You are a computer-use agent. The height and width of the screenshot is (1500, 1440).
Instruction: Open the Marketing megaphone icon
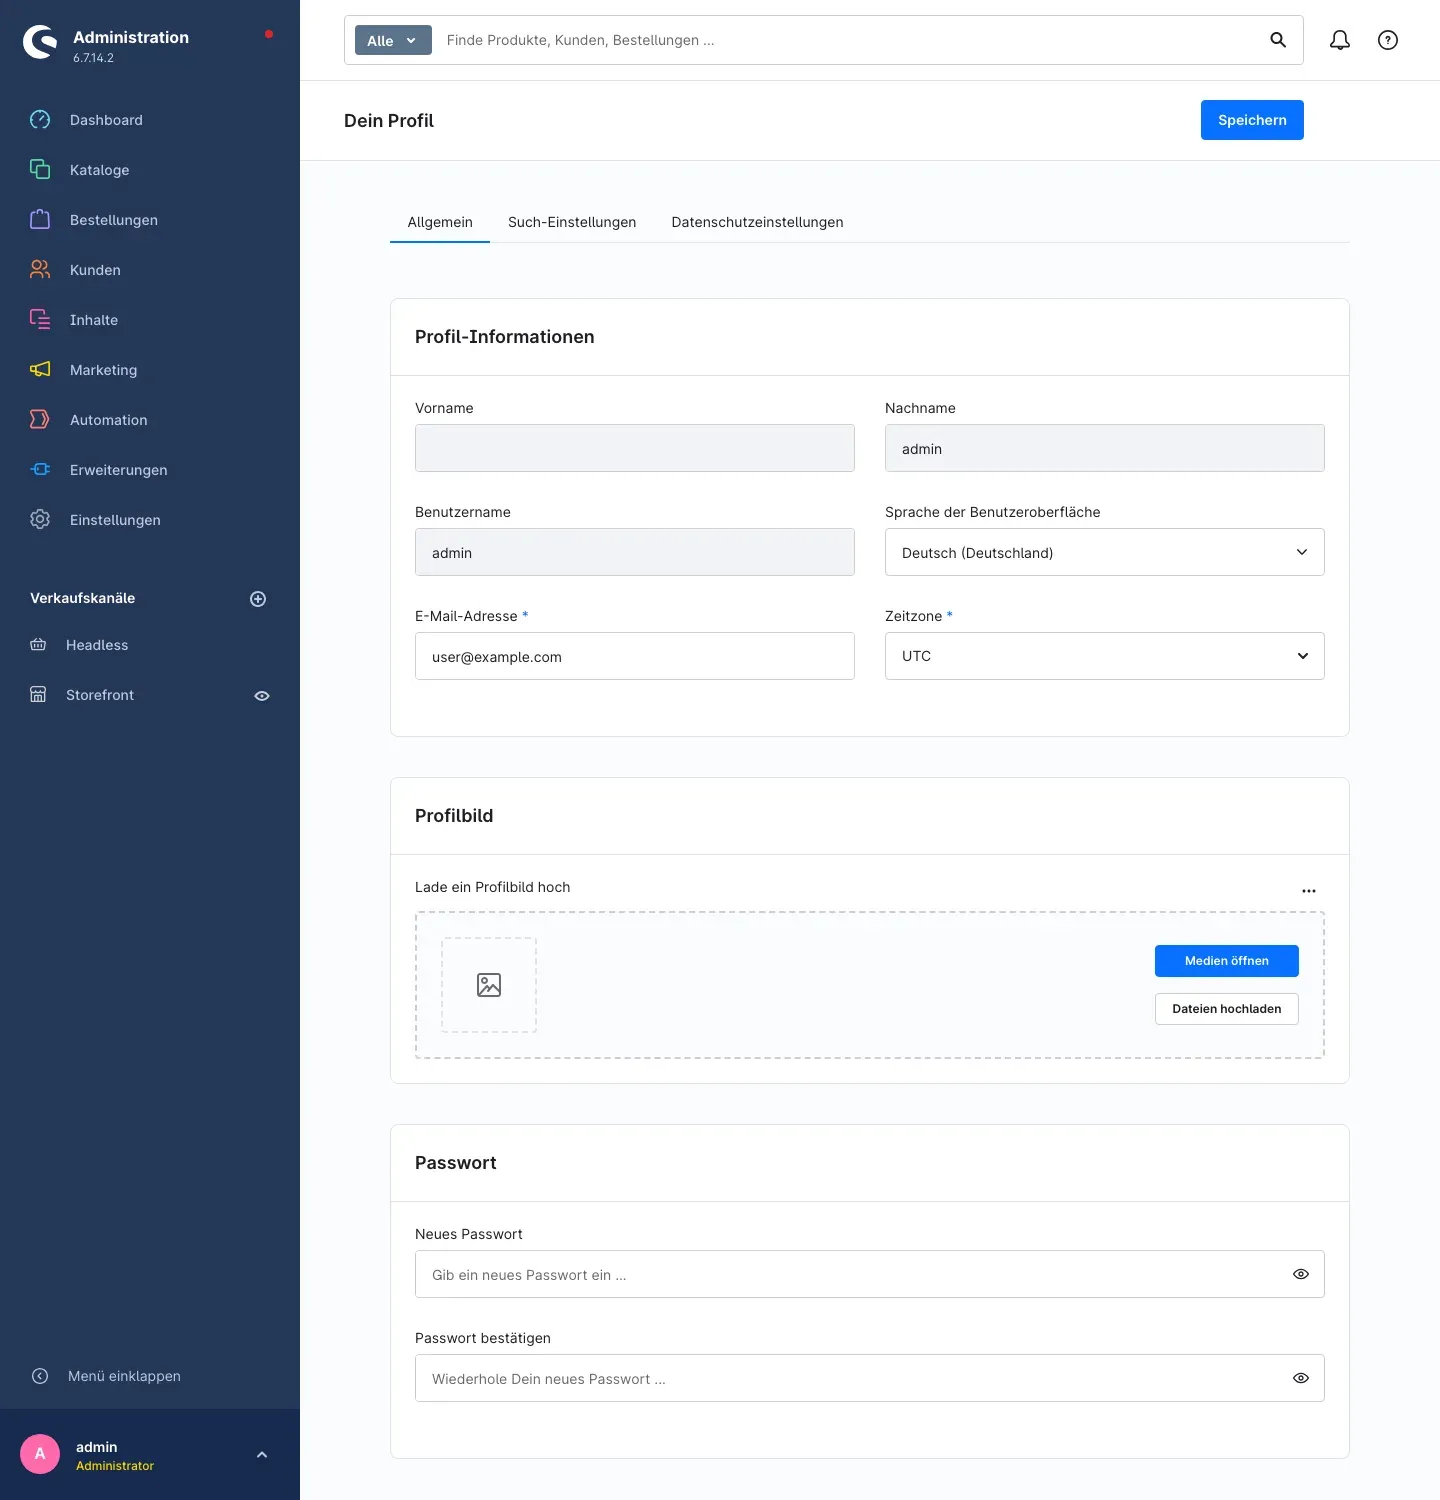(x=40, y=370)
